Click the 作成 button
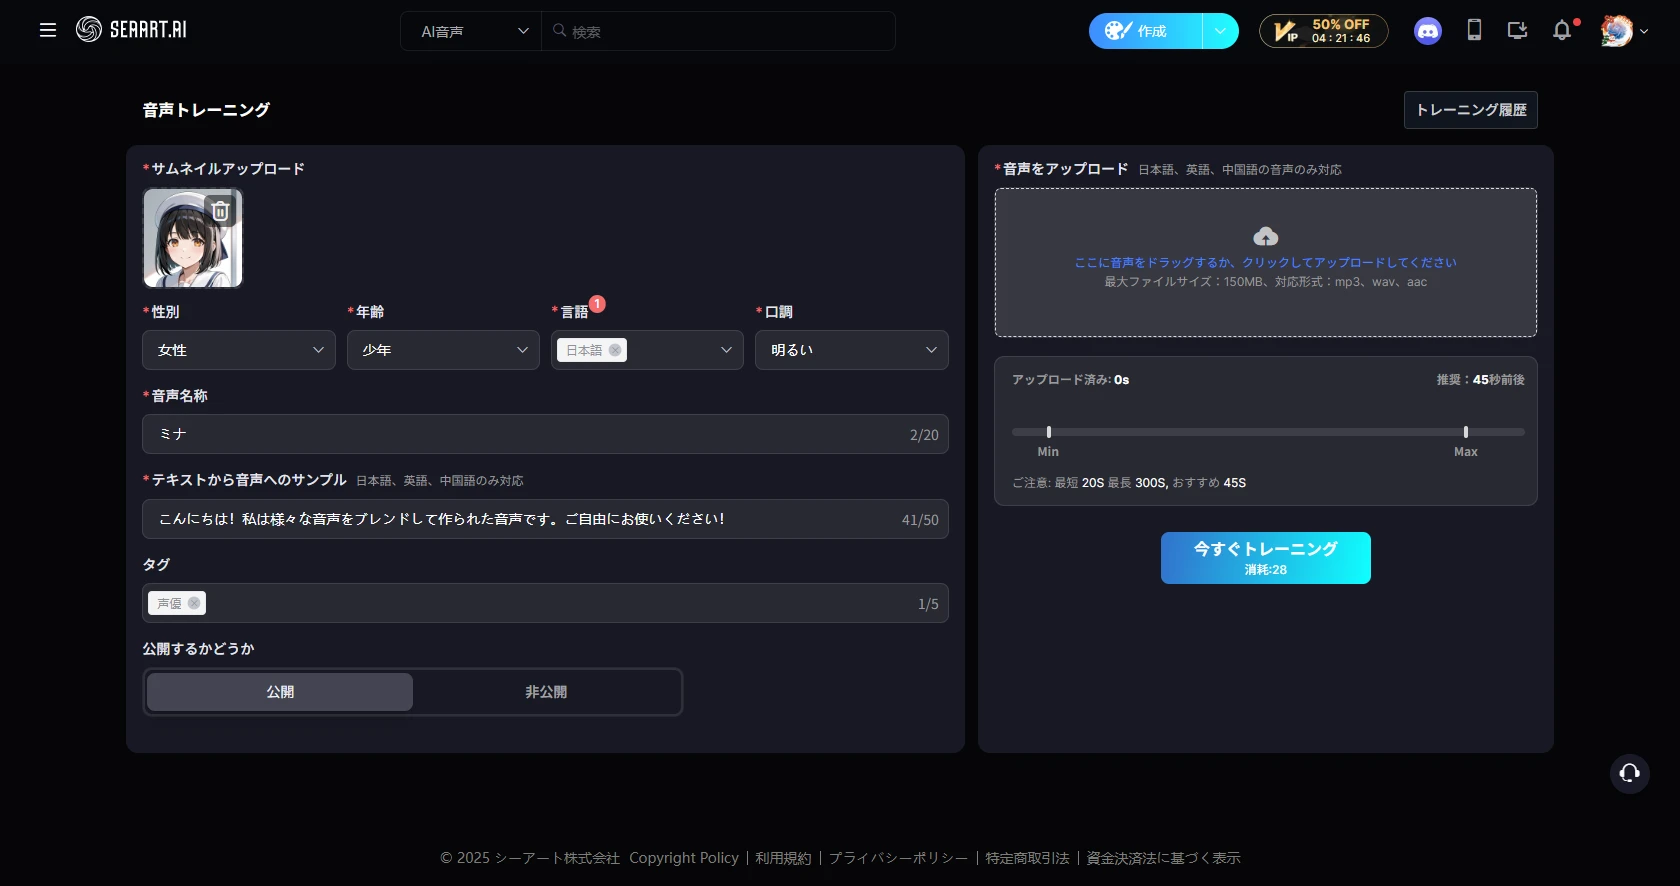1680x886 pixels. coord(1146,31)
